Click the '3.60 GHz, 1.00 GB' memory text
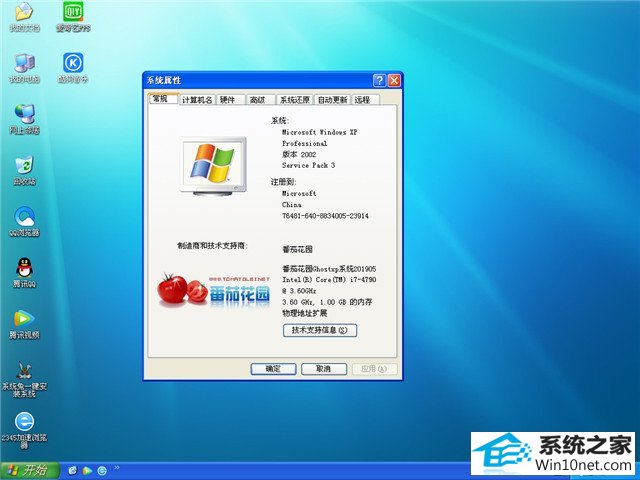This screenshot has width=640, height=480. [x=327, y=302]
